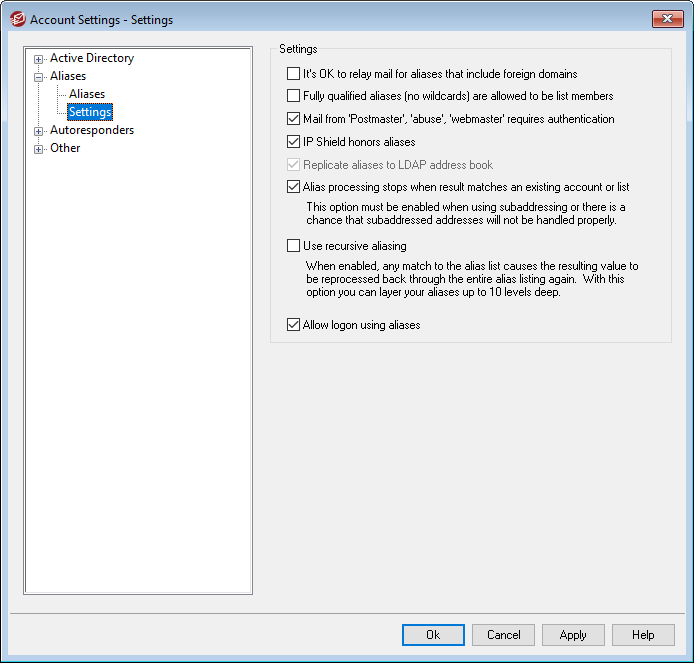Uncheck Postmaster mail requires authentication option
Image resolution: width=694 pixels, height=663 pixels.
click(x=294, y=119)
